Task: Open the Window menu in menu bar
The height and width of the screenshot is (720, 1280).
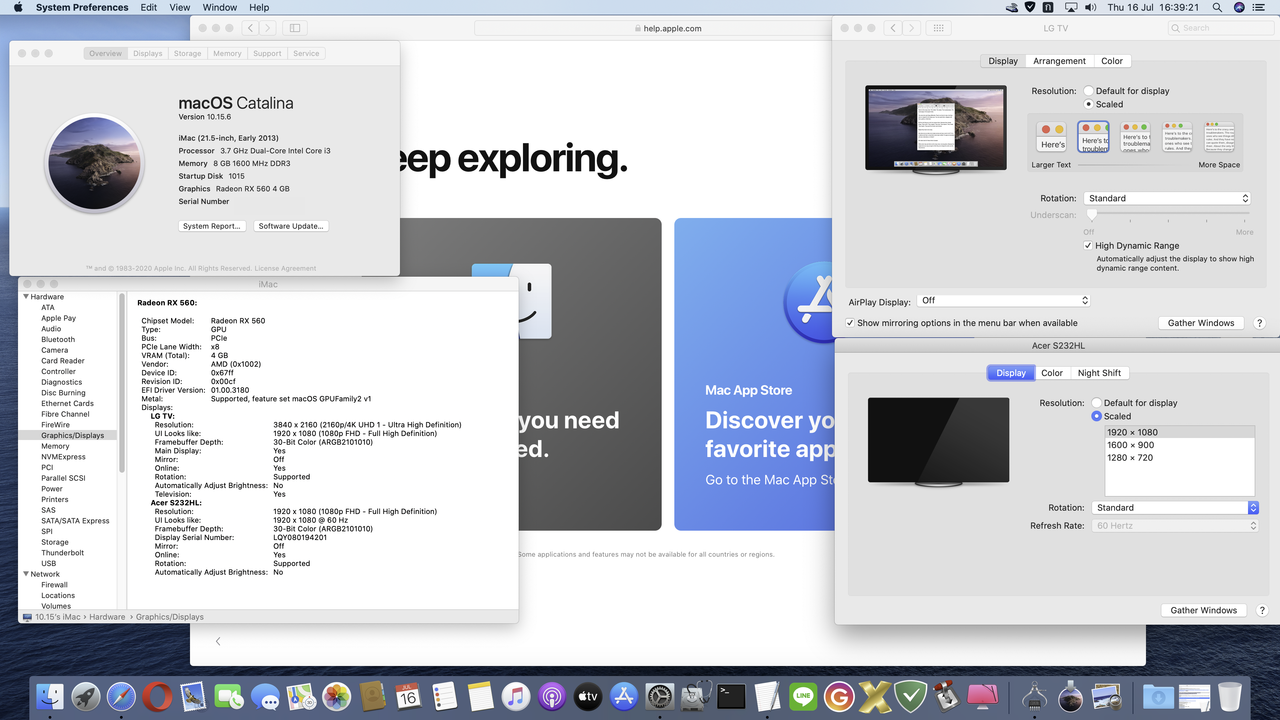Action: (220, 7)
